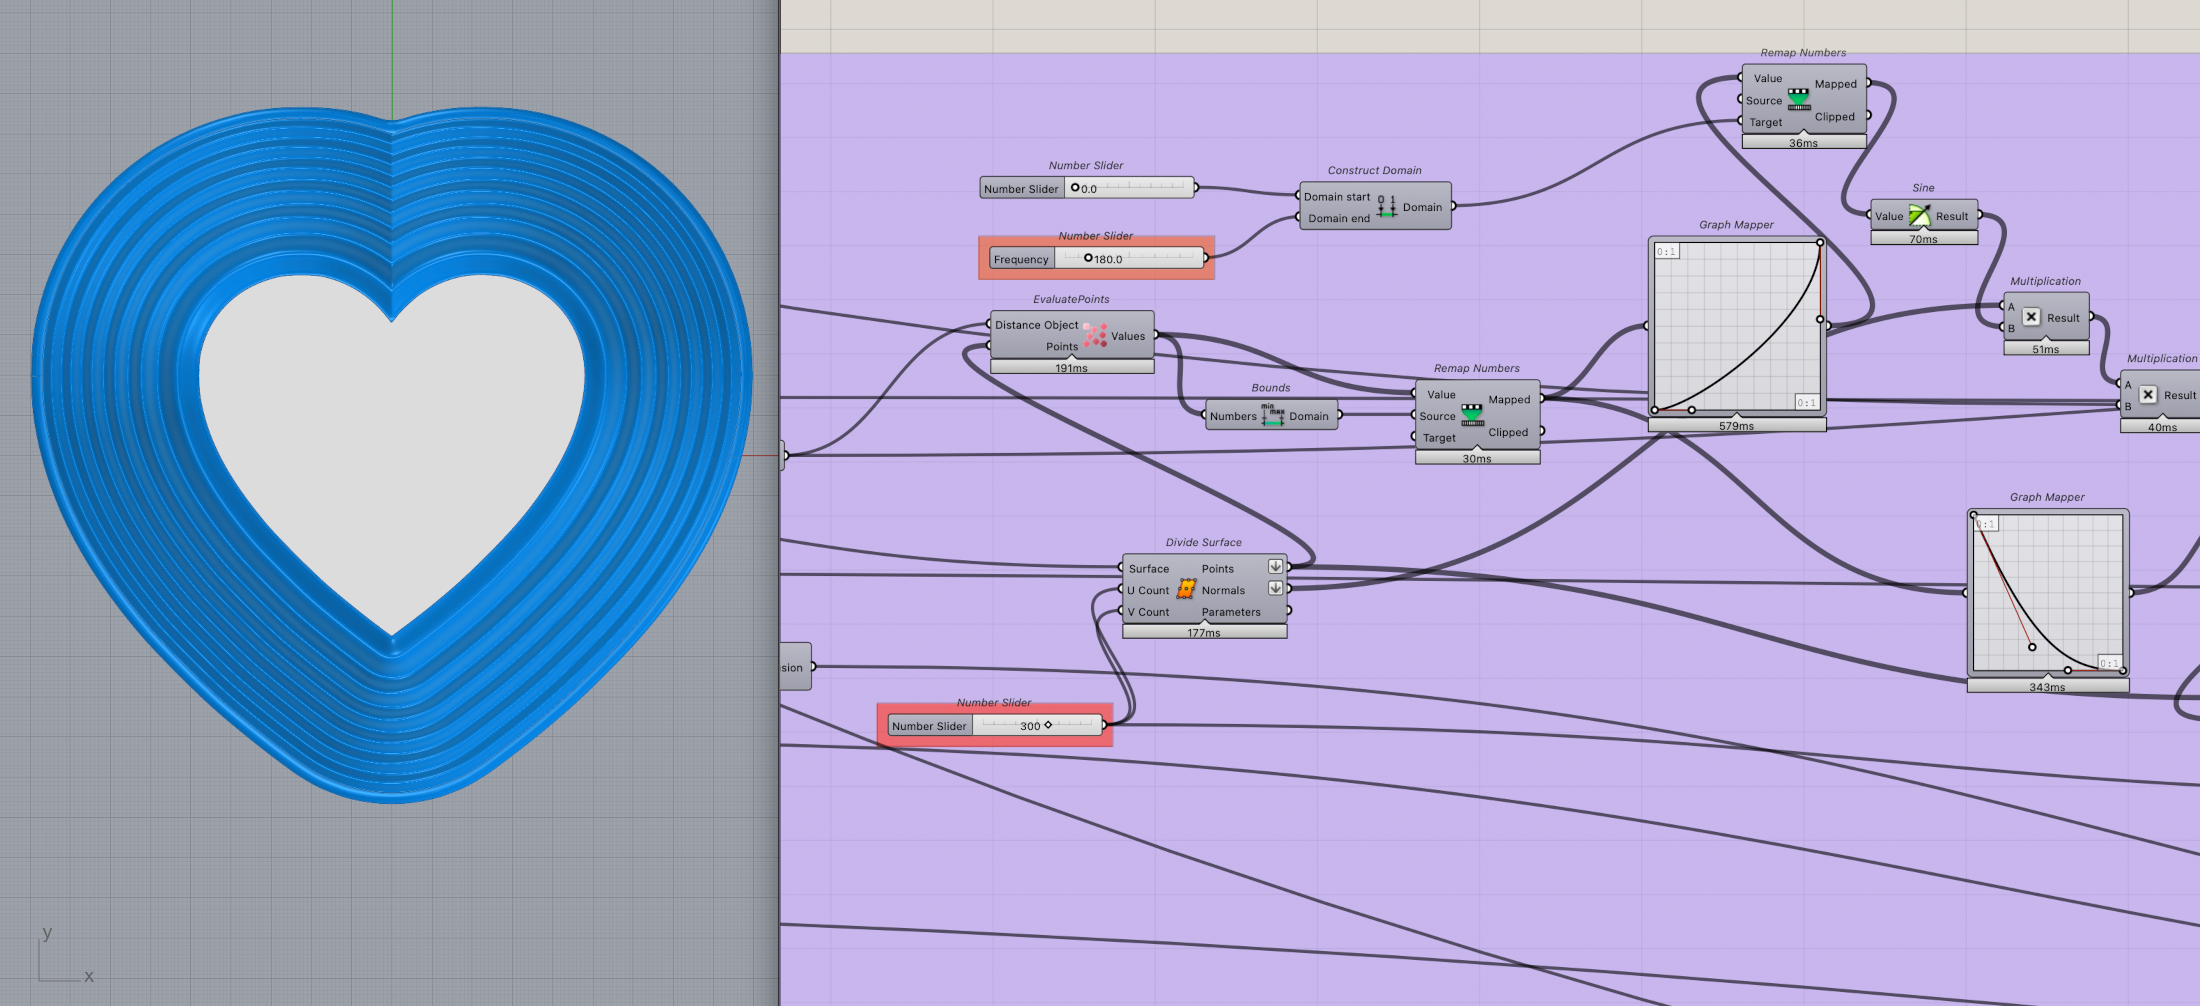The image size is (2200, 1006).
Task: Click the U Count input on Divide Surface
Action: (1148, 590)
